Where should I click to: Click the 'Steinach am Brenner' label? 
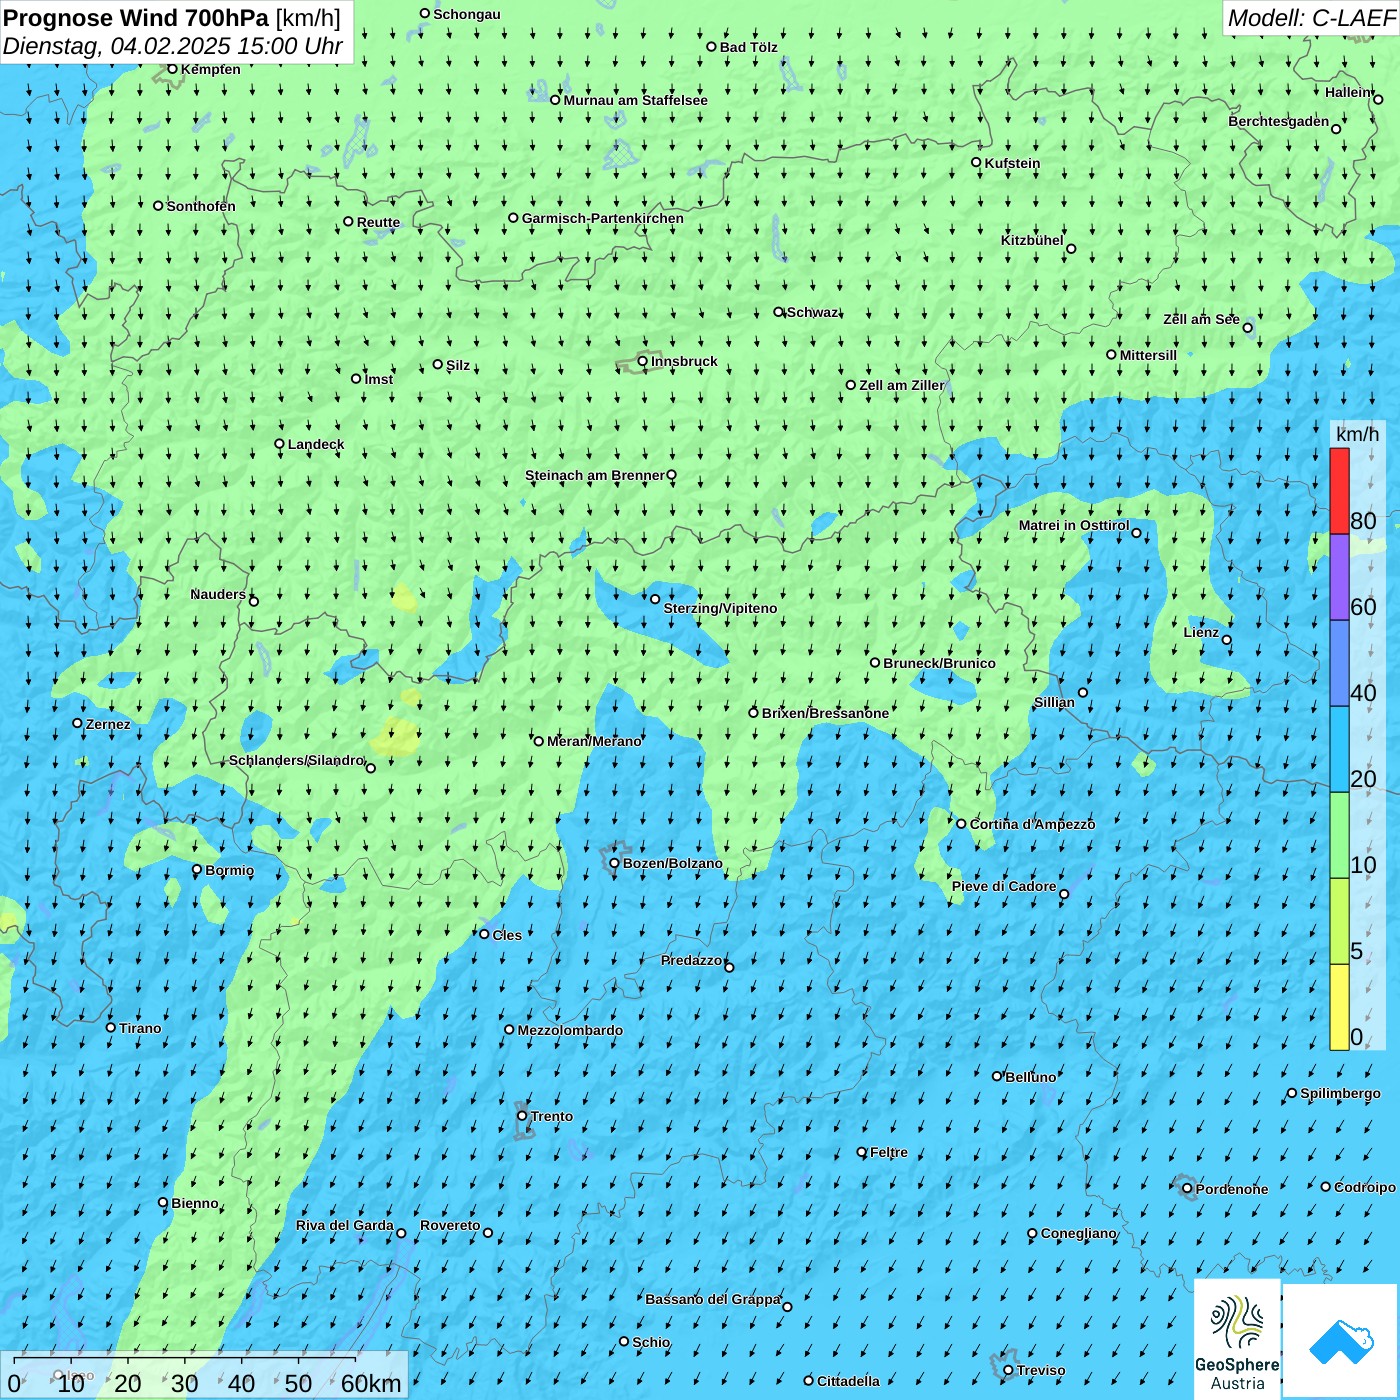[595, 475]
